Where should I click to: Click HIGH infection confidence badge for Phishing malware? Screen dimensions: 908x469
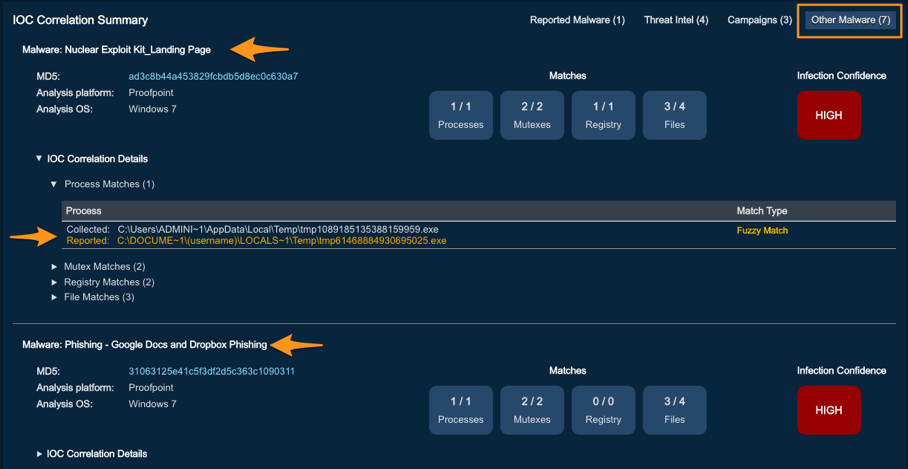point(828,410)
